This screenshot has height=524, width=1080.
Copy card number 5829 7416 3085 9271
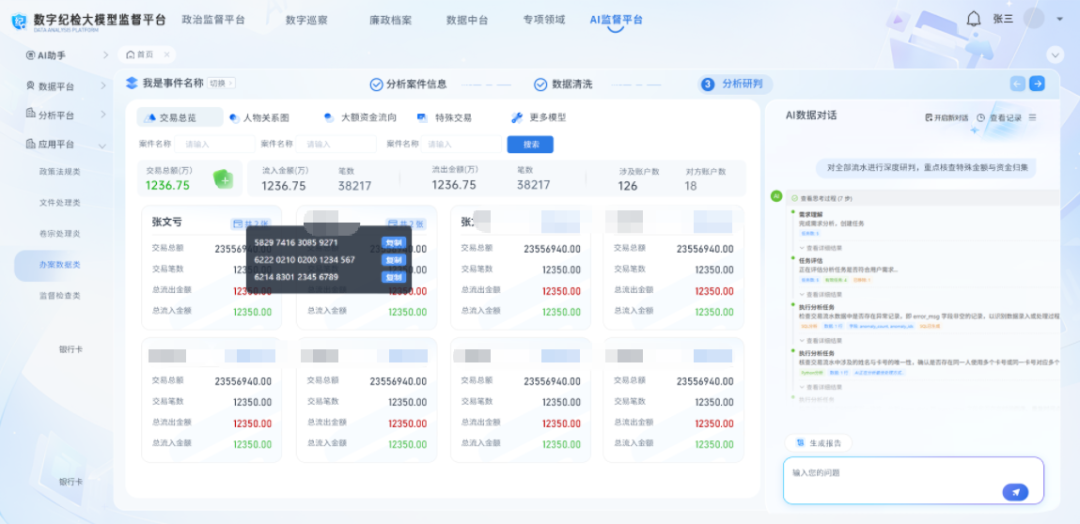[393, 242]
